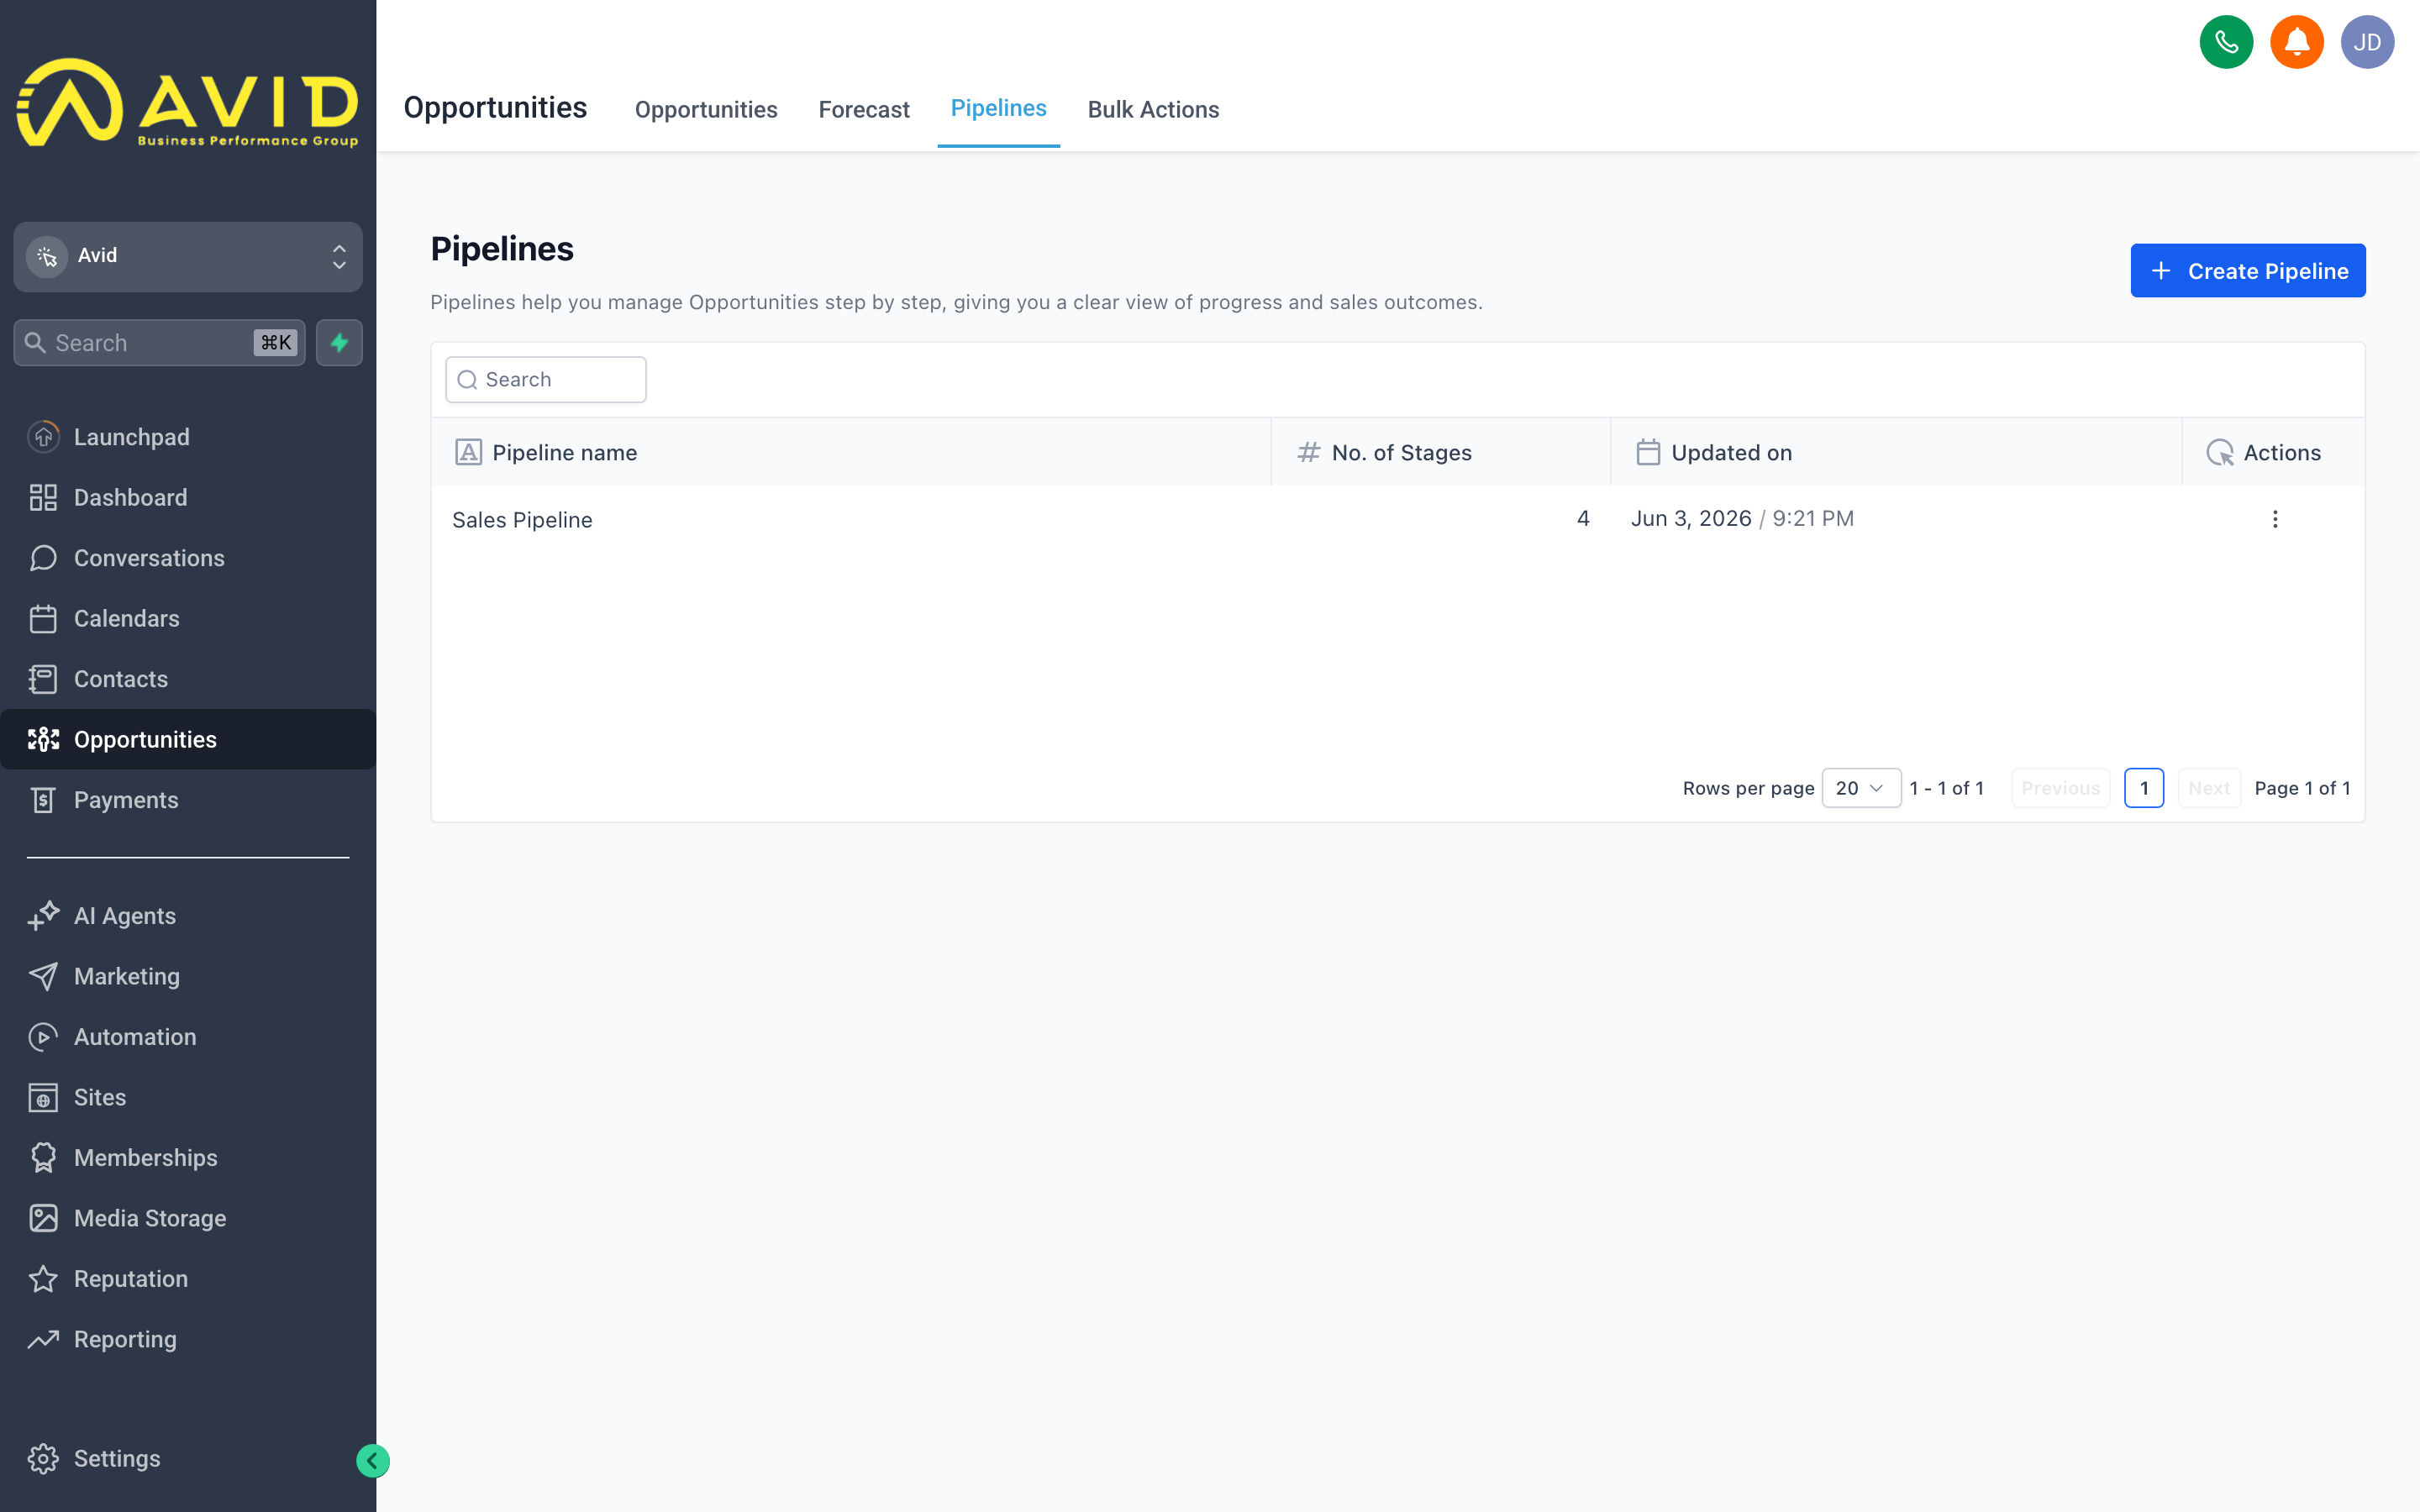This screenshot has width=2420, height=1512.
Task: Click the Next page button
Action: [x=2209, y=788]
